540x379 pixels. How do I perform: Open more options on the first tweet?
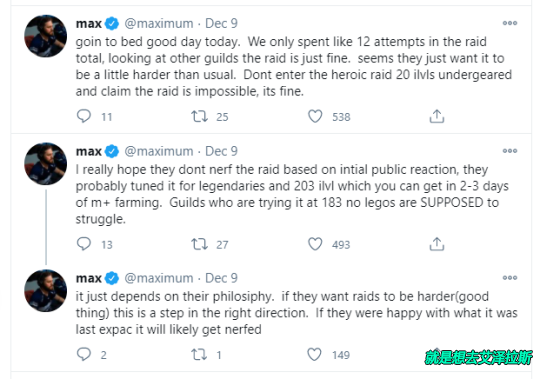pos(510,23)
